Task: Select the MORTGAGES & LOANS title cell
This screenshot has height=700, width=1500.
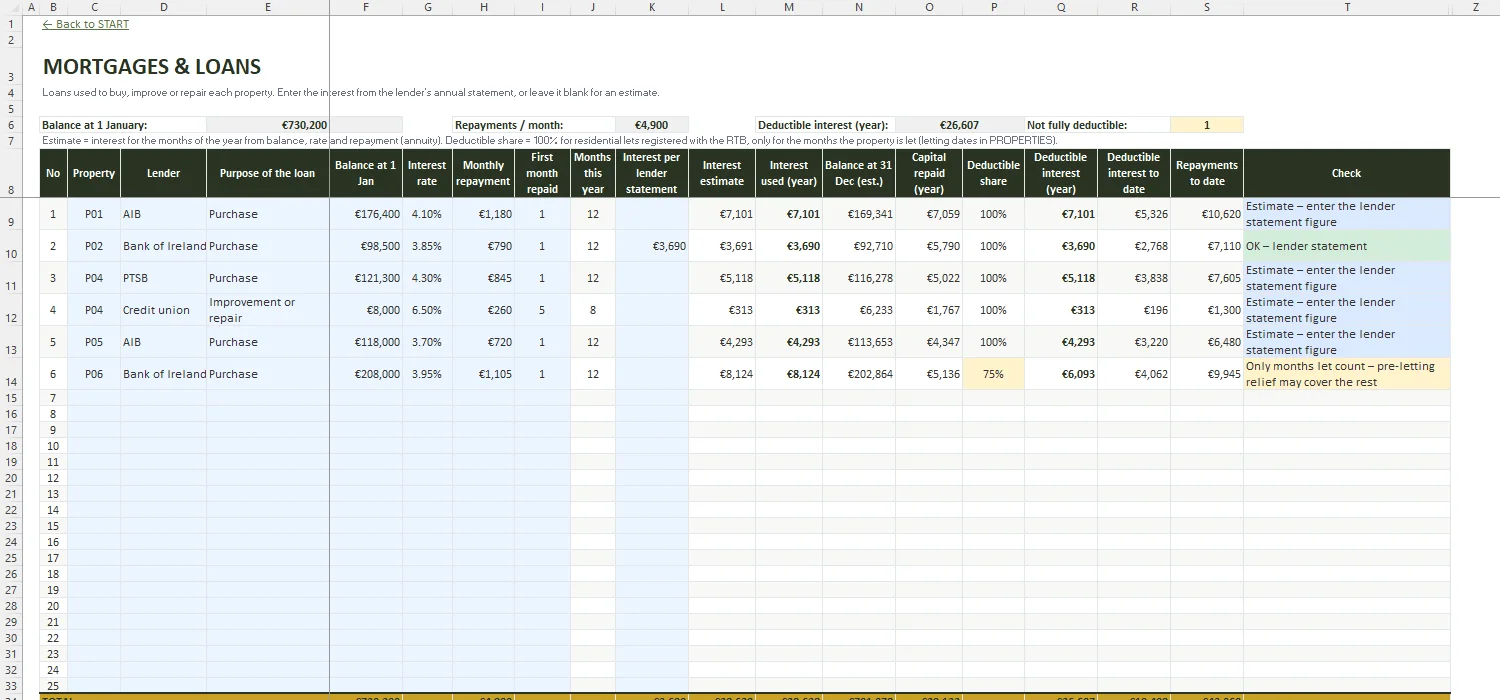Action: (152, 67)
